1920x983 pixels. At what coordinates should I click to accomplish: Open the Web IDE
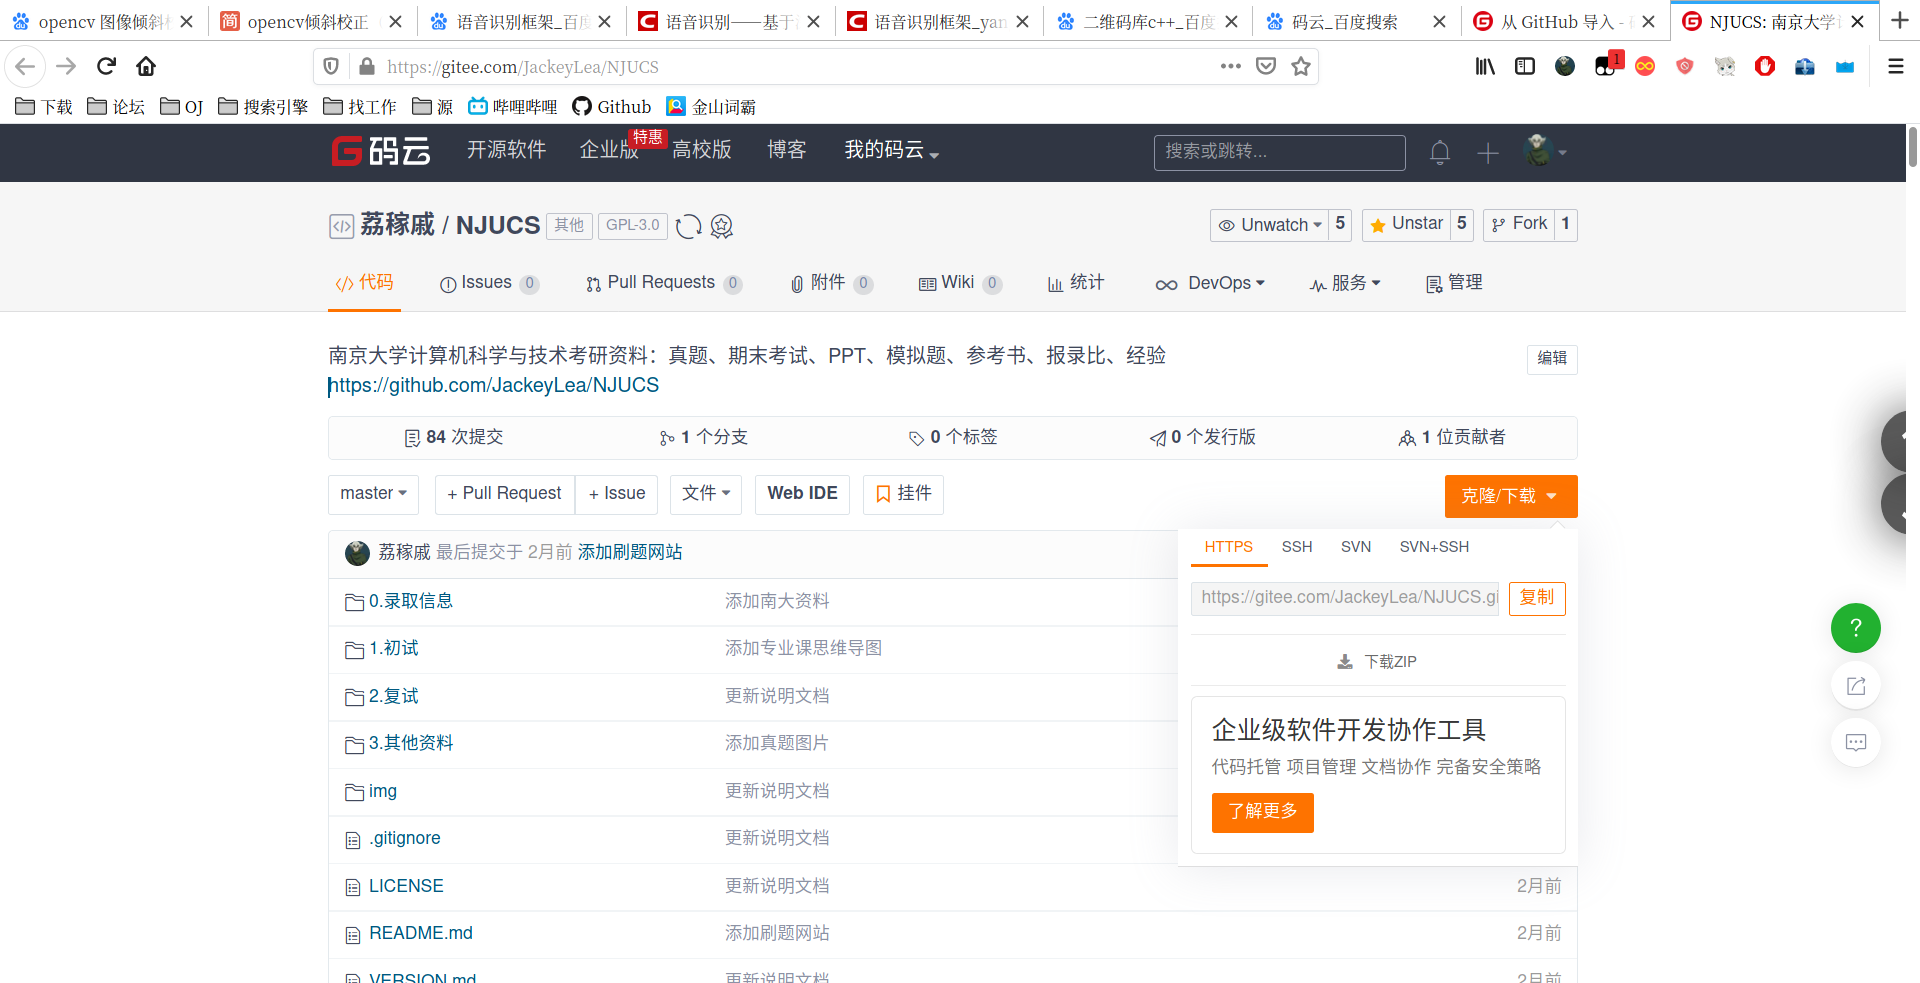coord(802,494)
